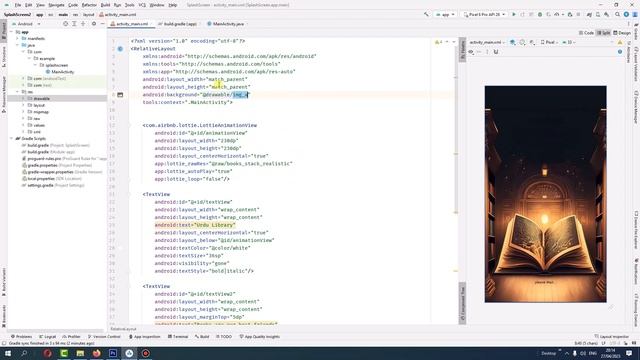Hide the Project panel with the minus icon

tap(102, 24)
